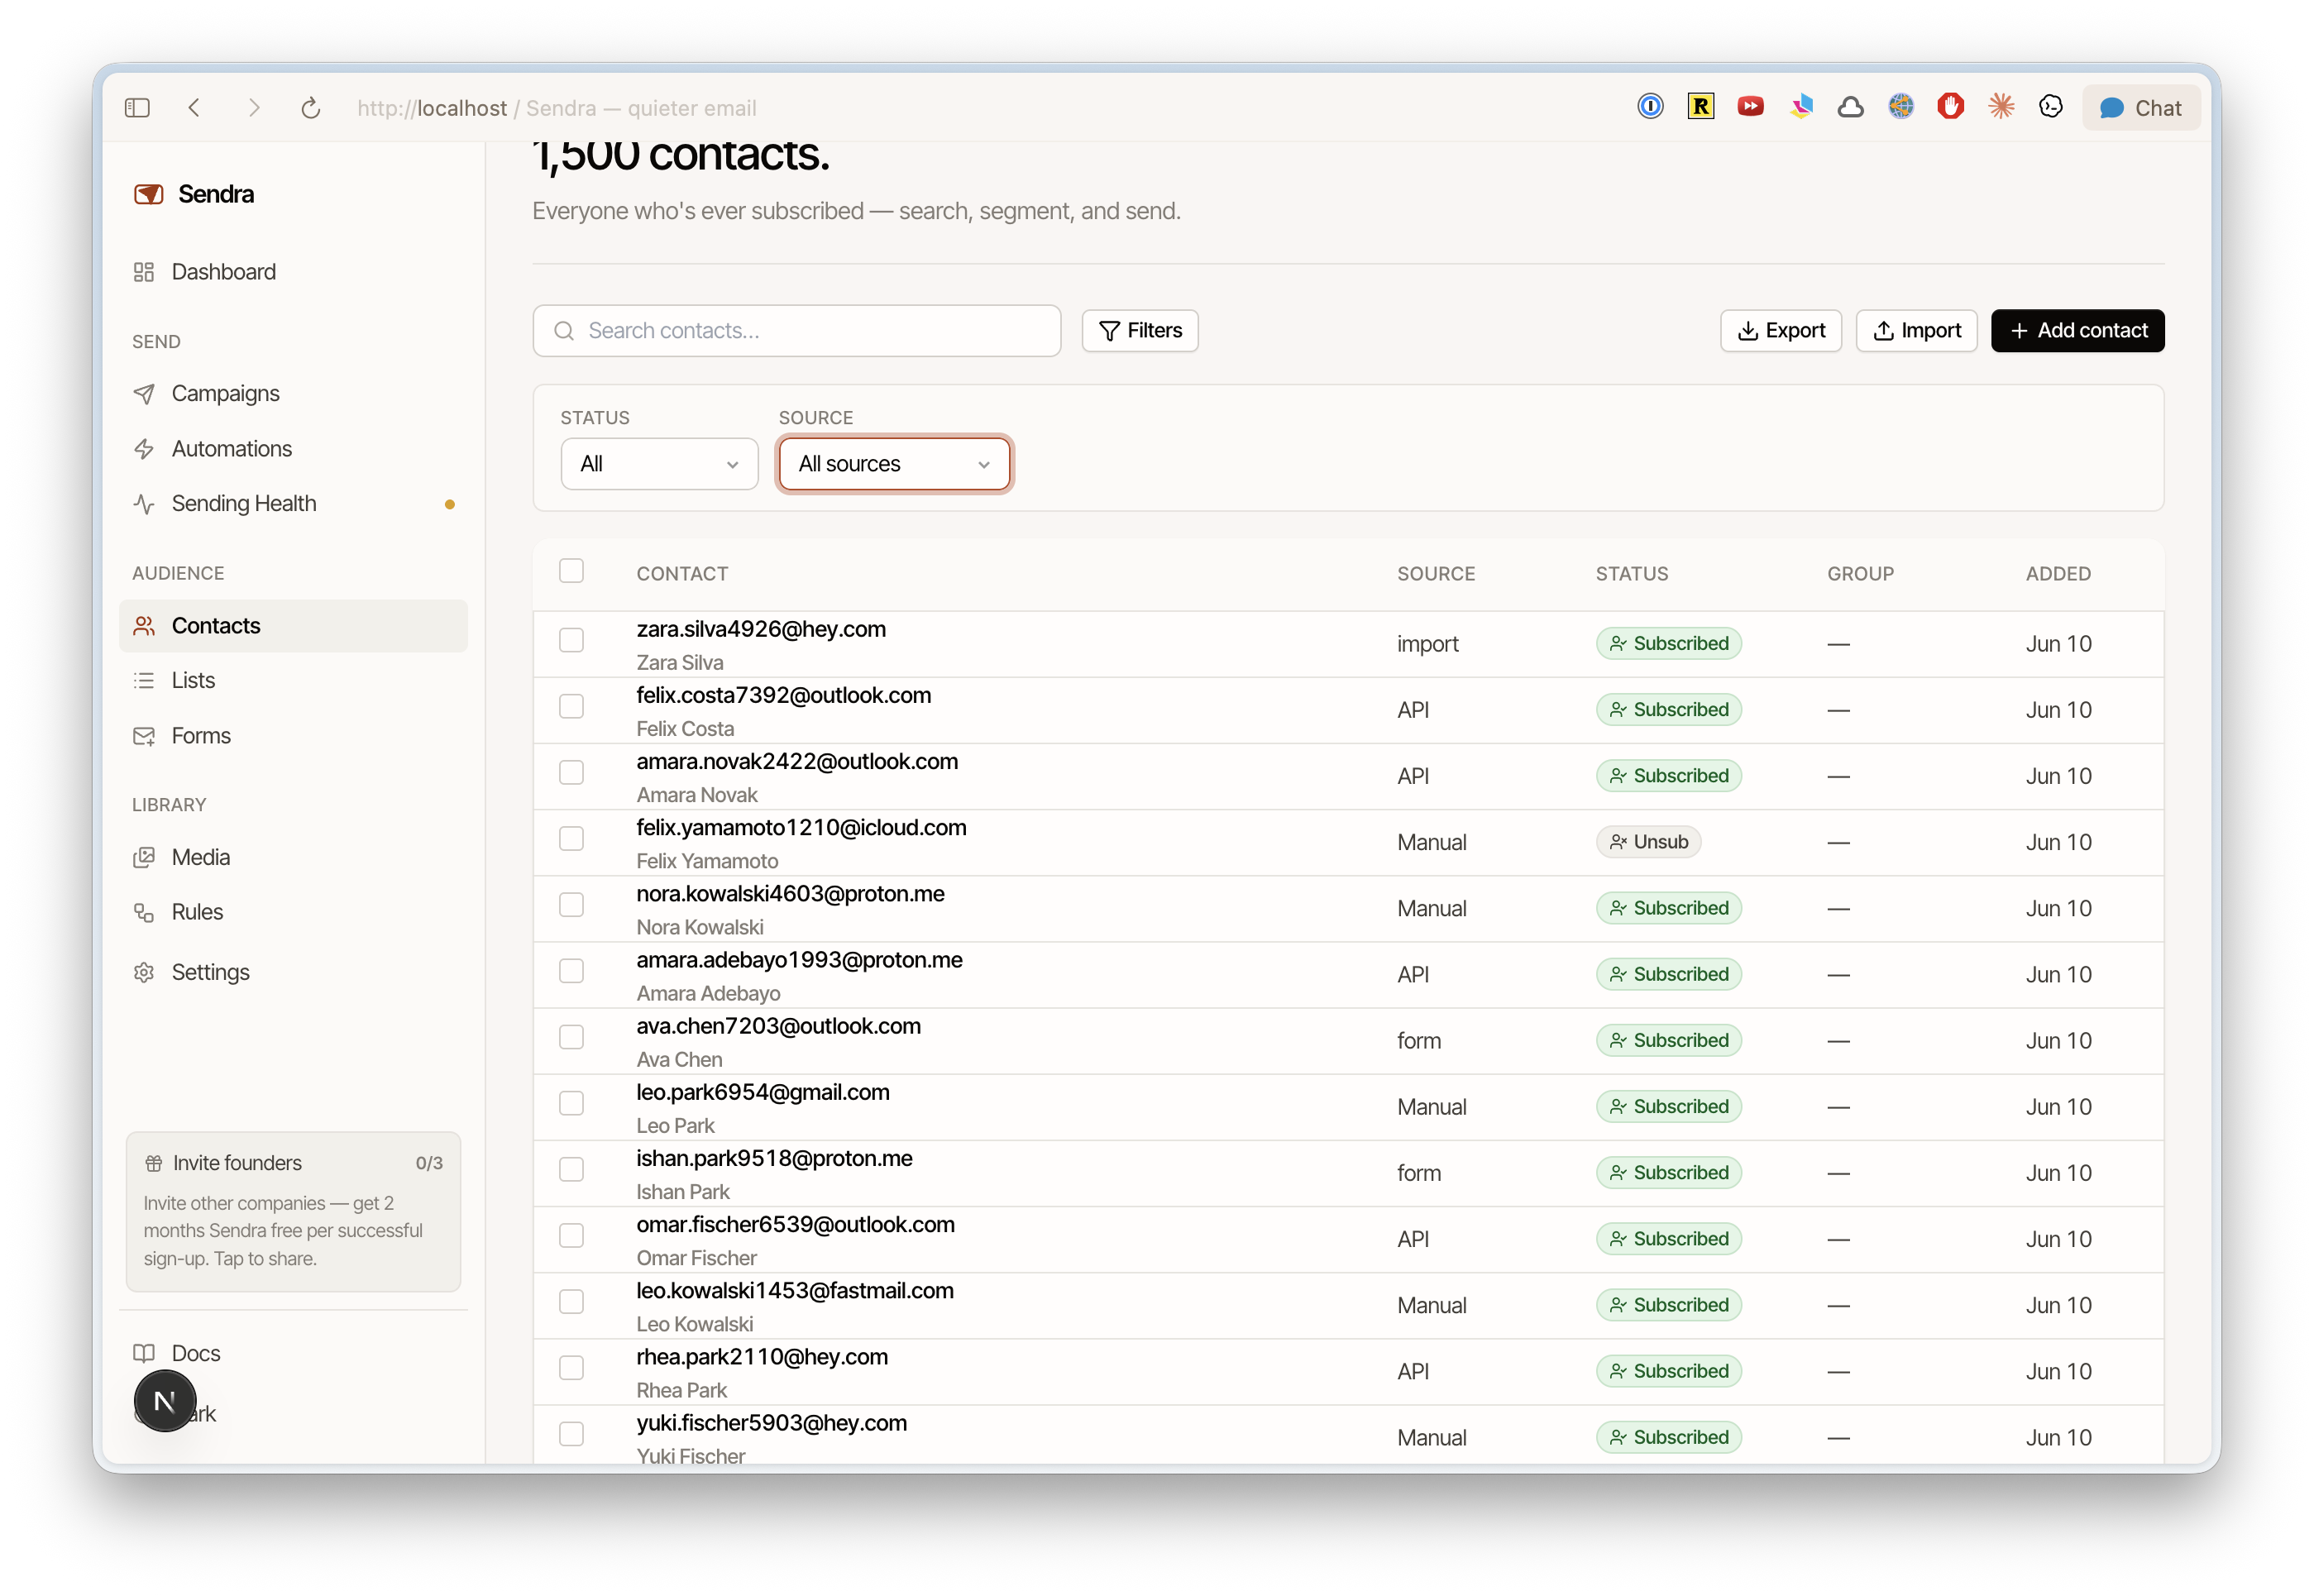Check the Leo Park row checkbox
This screenshot has width=2314, height=1596.
click(x=571, y=1103)
